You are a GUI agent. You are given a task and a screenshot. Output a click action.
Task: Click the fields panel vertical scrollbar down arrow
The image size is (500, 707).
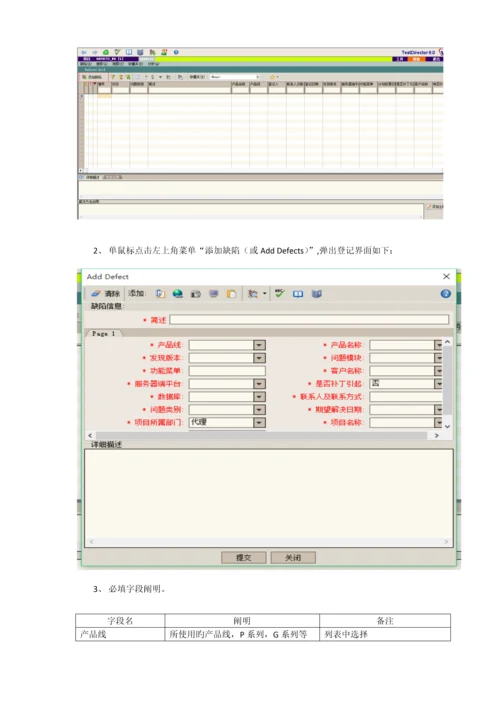point(447,426)
